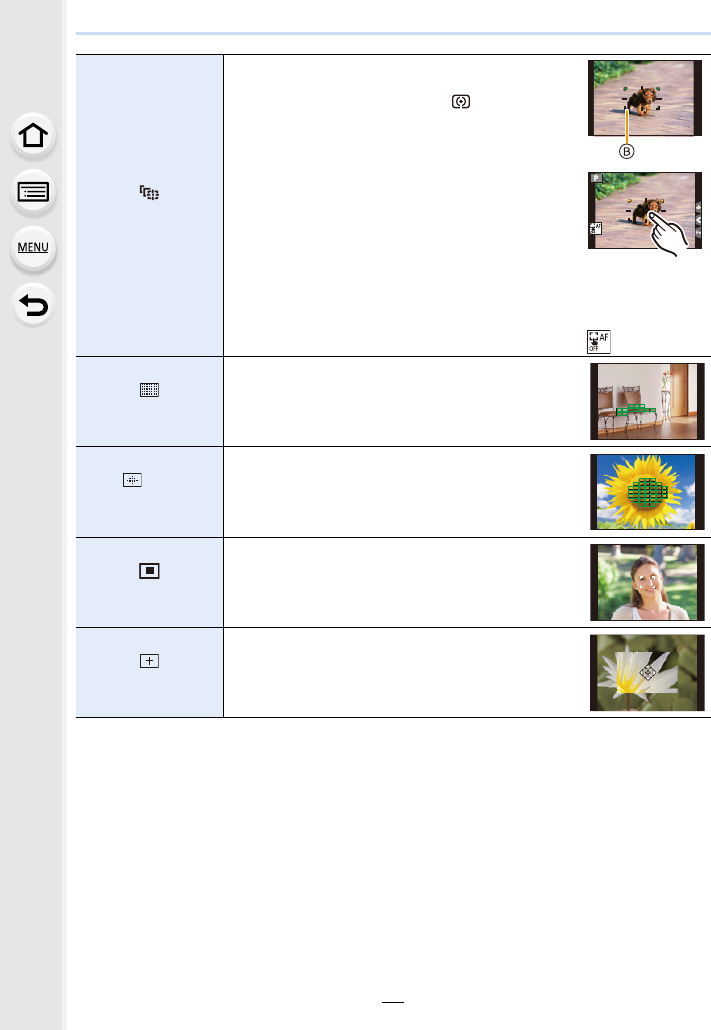Click the 49-Area AF grid icon

tap(149, 390)
